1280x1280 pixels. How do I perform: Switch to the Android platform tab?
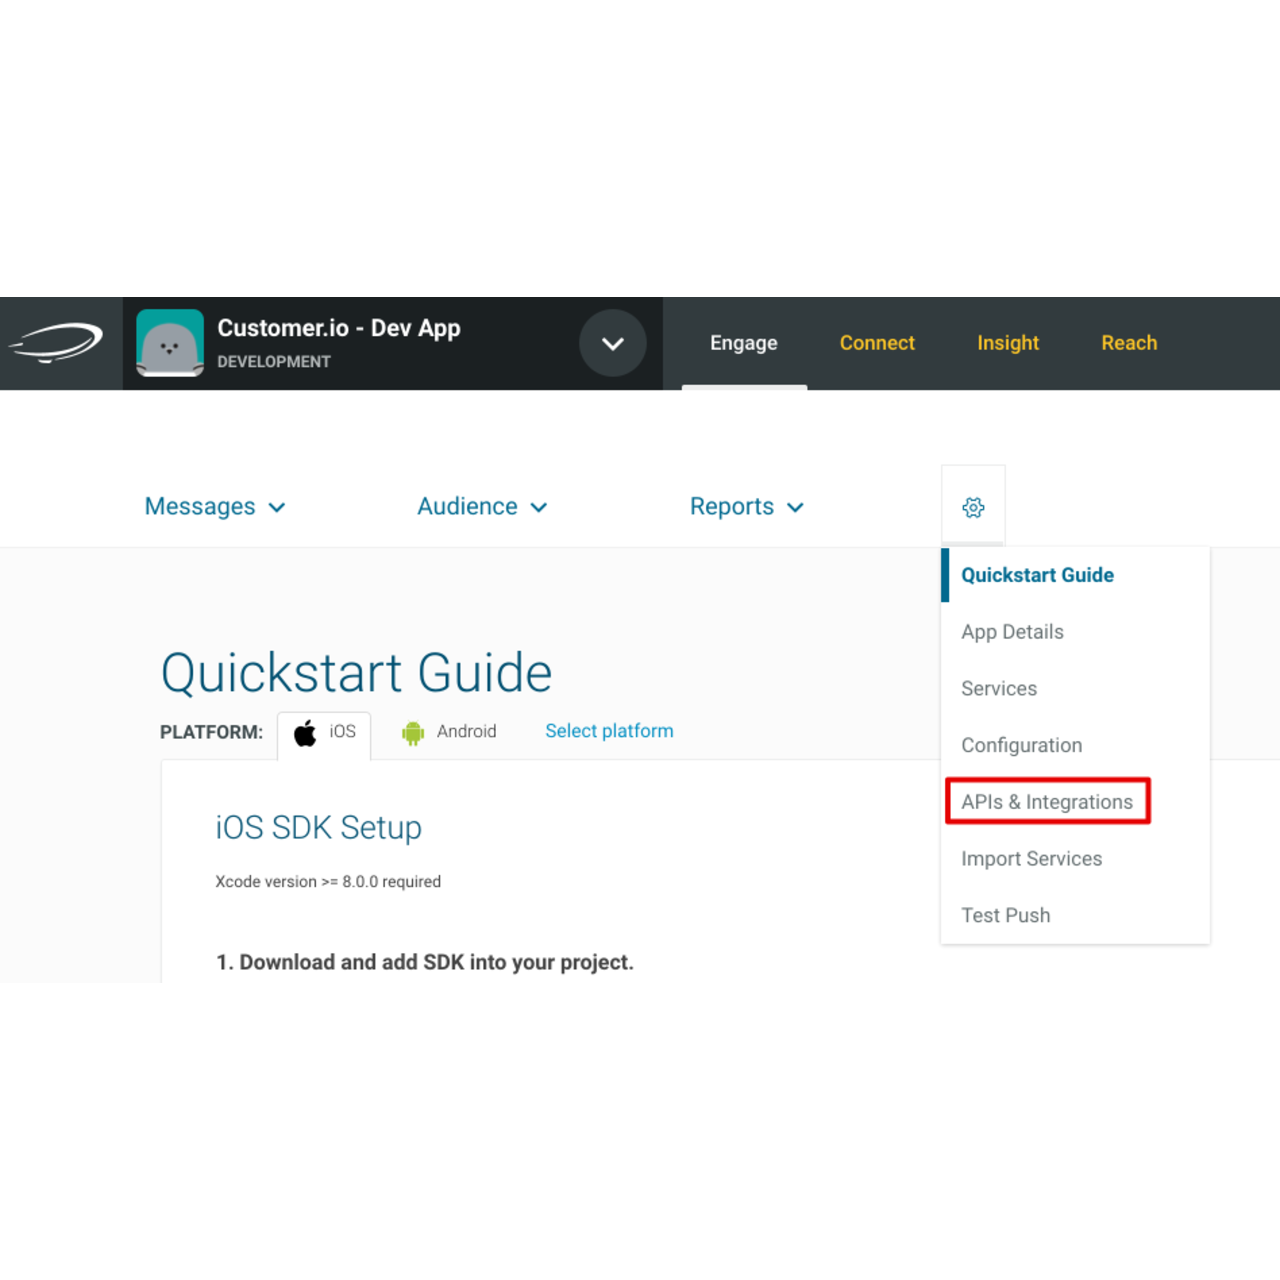[450, 732]
